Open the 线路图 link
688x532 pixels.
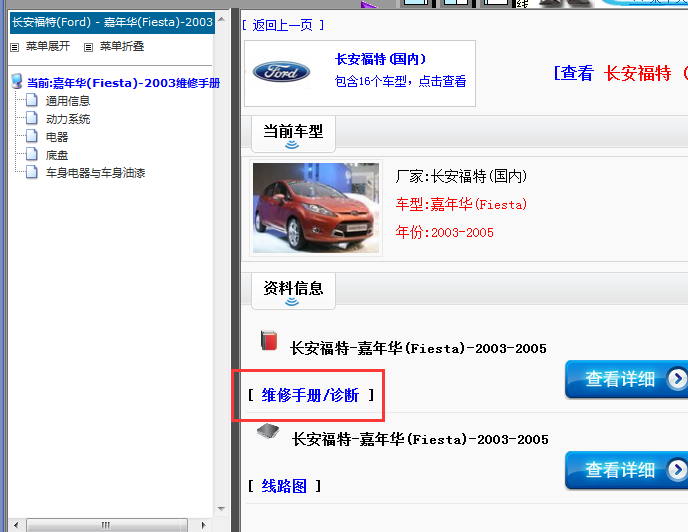[284, 486]
